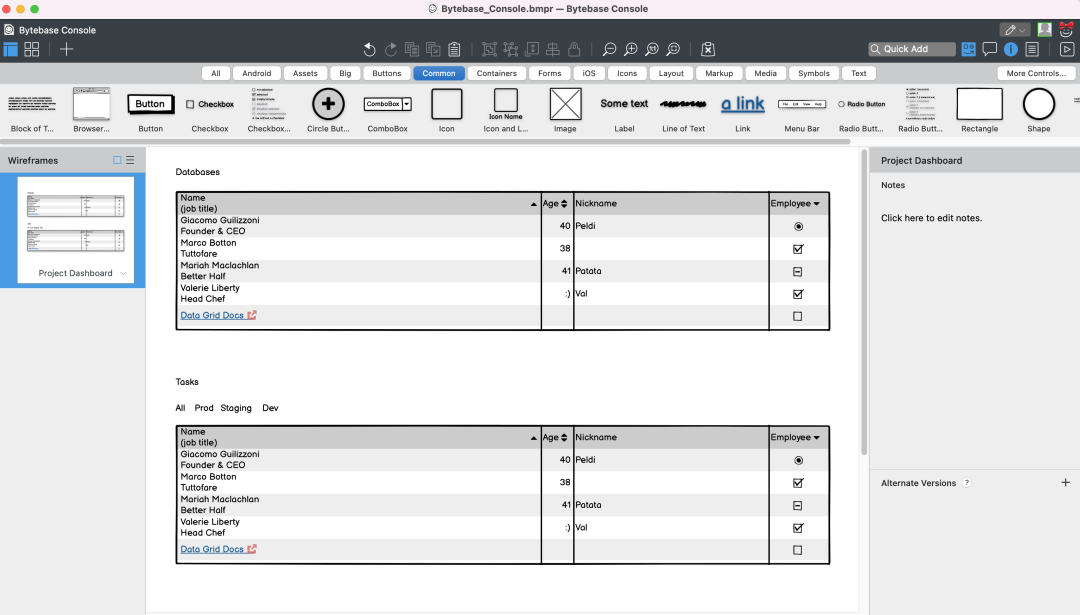Click the Quick Add search field
The image size is (1080, 615).
coord(912,49)
